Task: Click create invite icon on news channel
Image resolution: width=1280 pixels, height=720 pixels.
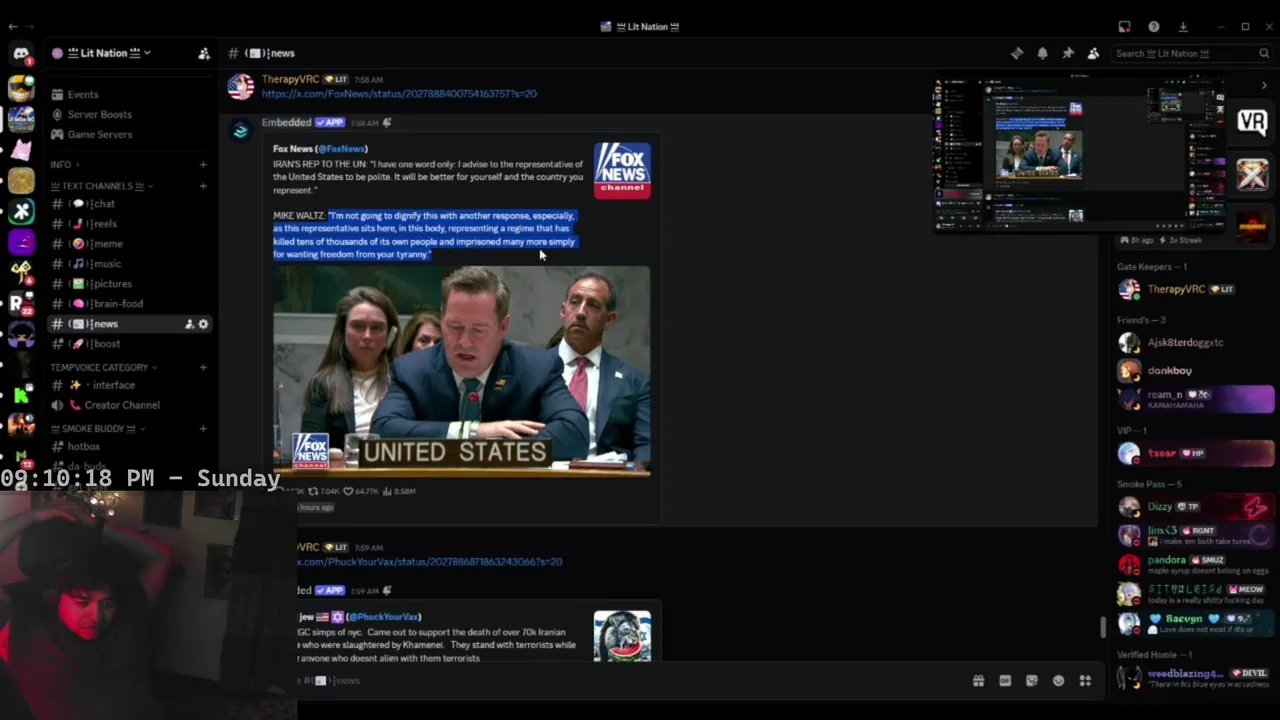Action: (189, 324)
